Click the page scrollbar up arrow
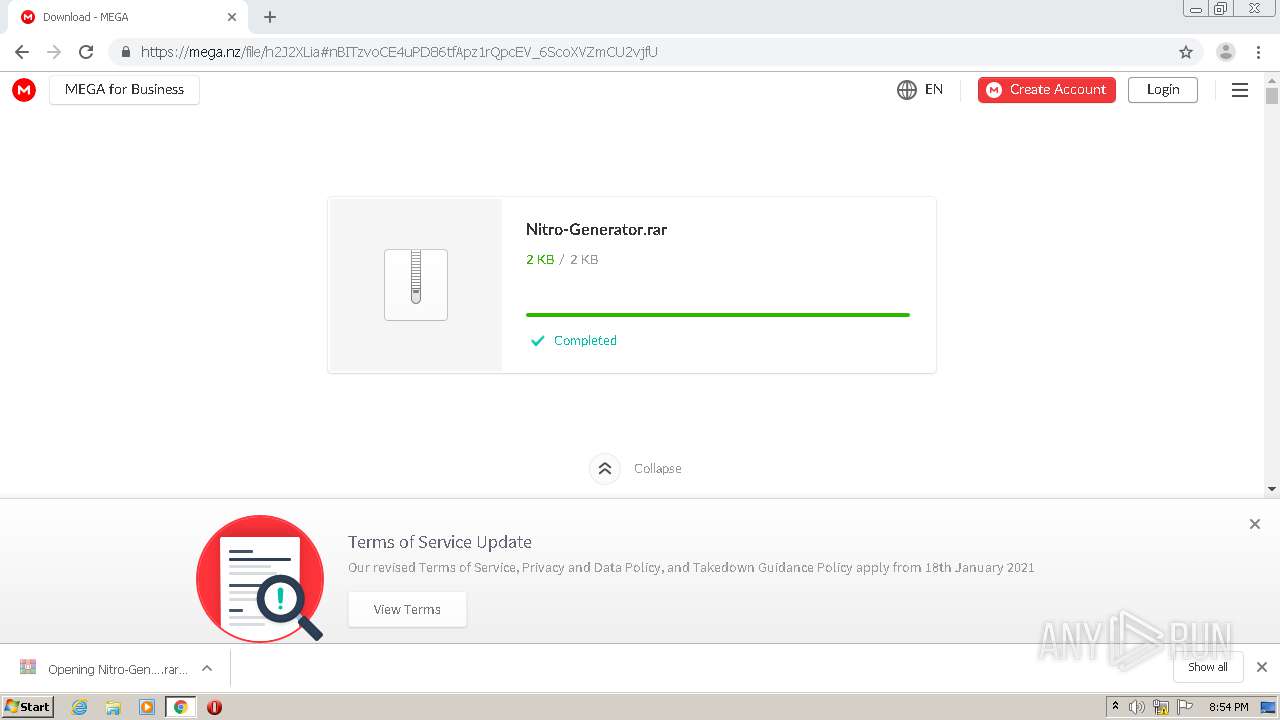 [1272, 79]
